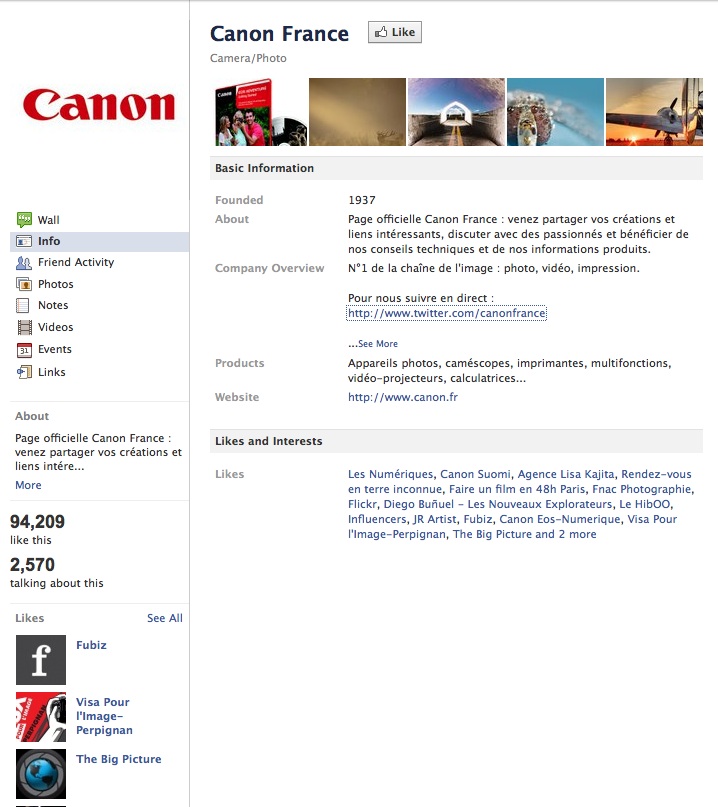This screenshot has height=807, width=718.
Task: Click the Fubiz name in sidebar
Action: point(91,645)
